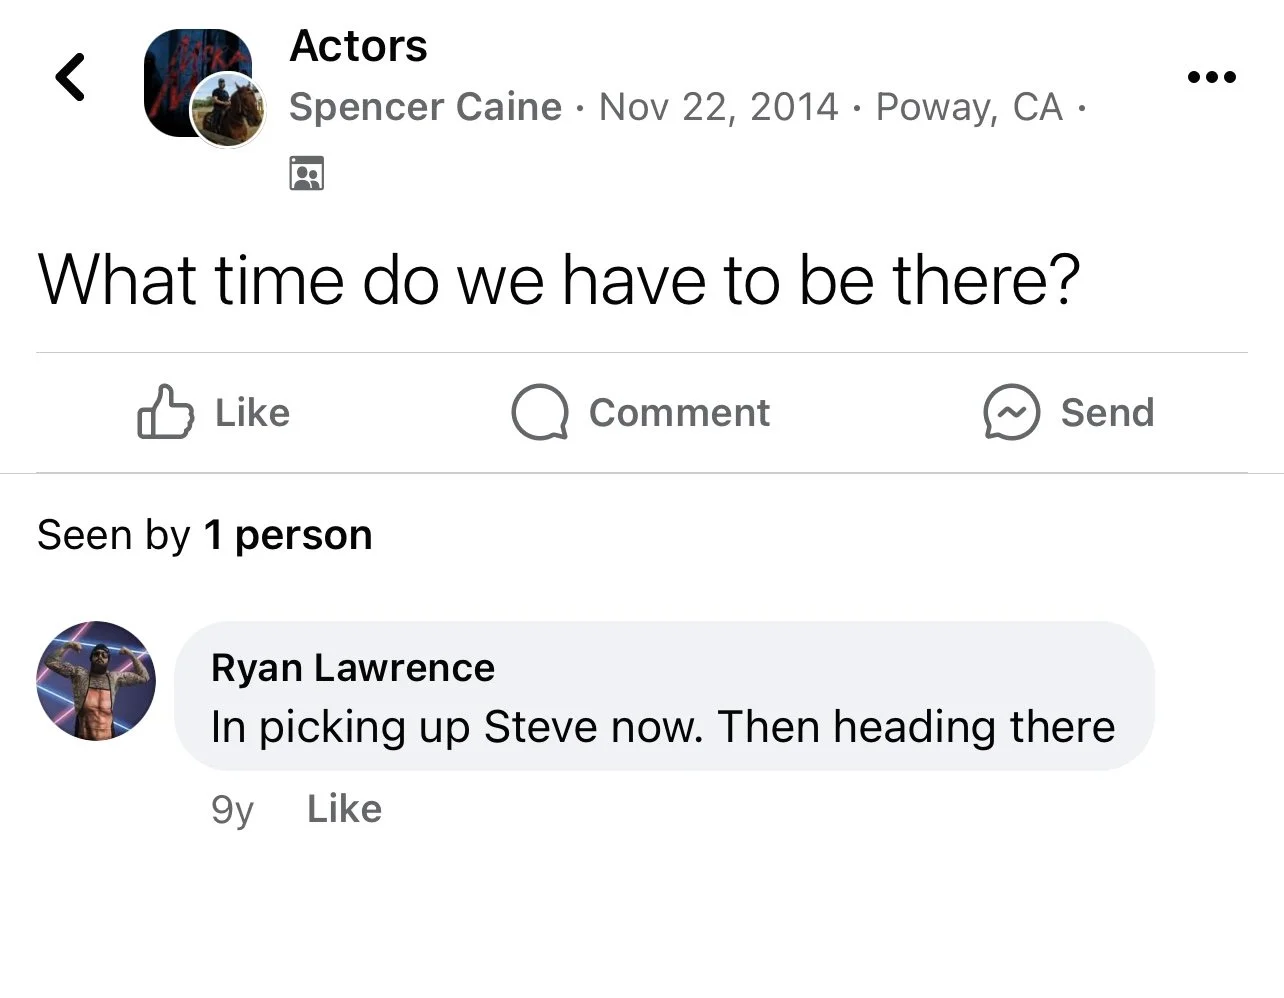Click the speech bubble Comment icon
Image resolution: width=1284 pixels, height=998 pixels.
coord(540,412)
